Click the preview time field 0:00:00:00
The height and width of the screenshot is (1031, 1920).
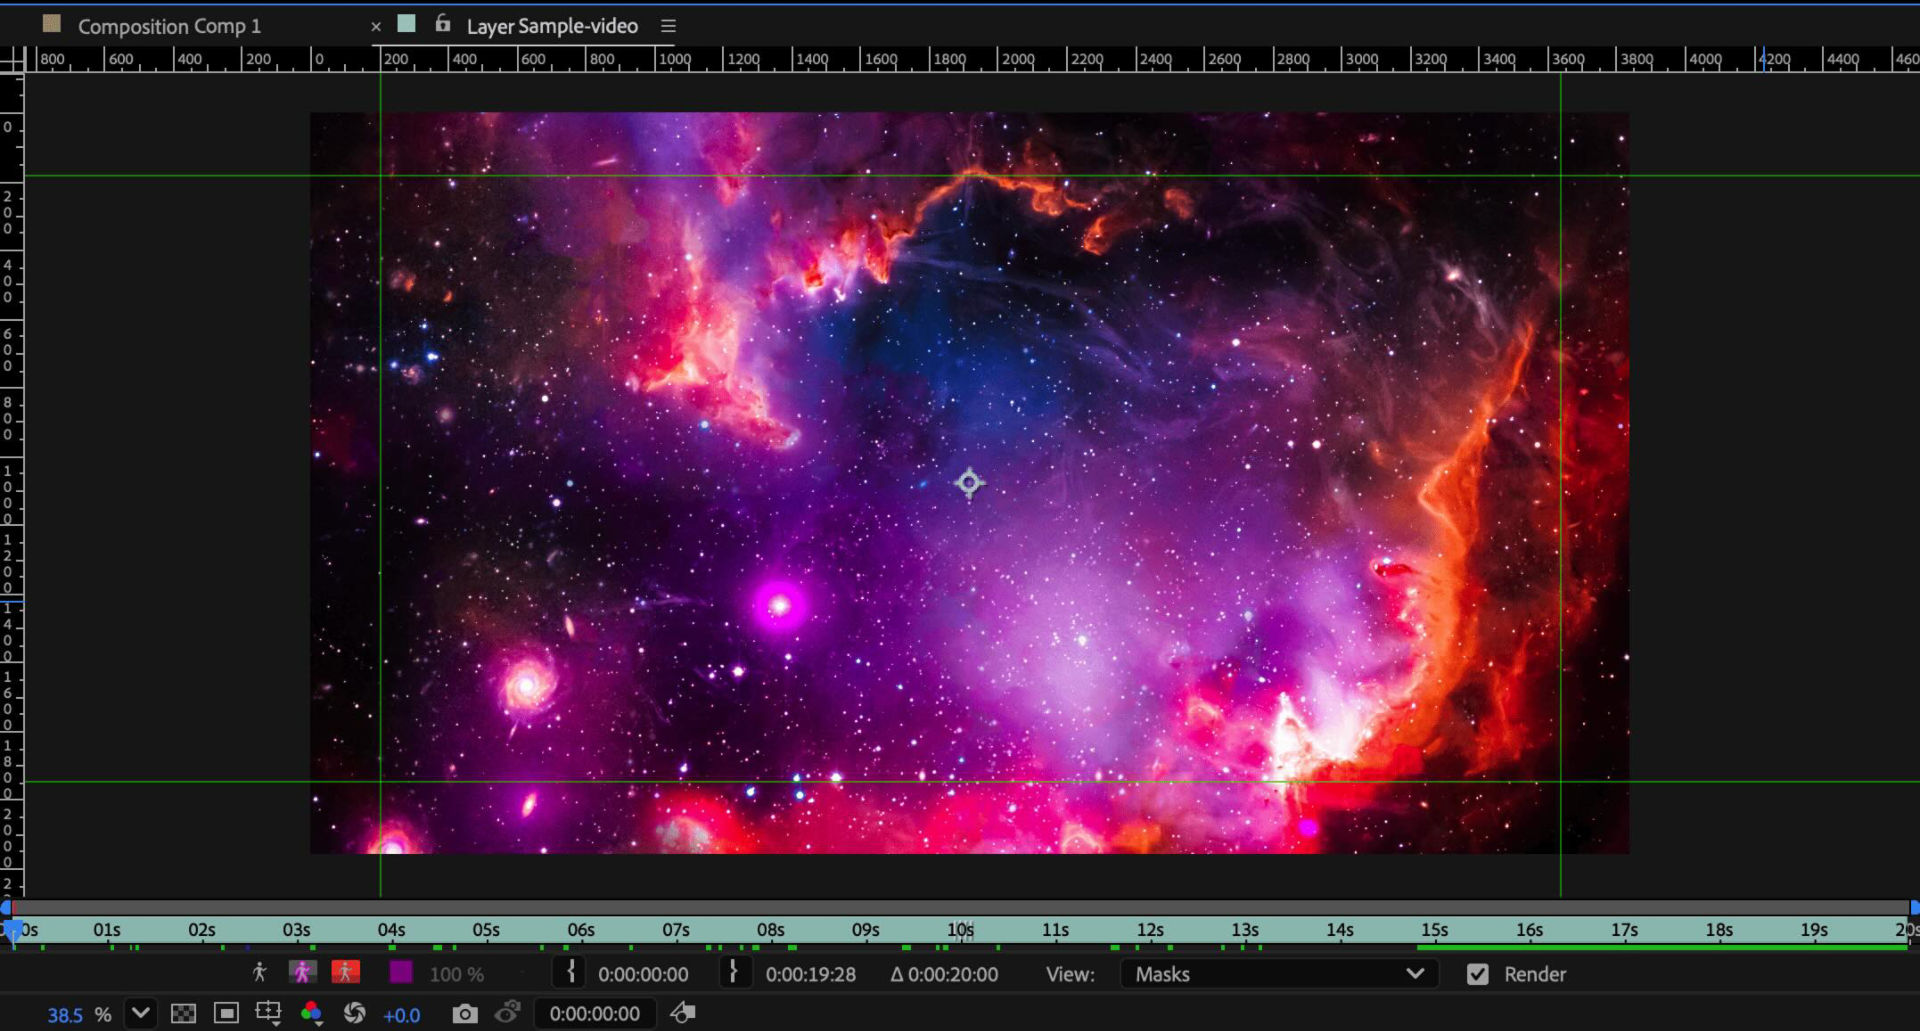(594, 1014)
